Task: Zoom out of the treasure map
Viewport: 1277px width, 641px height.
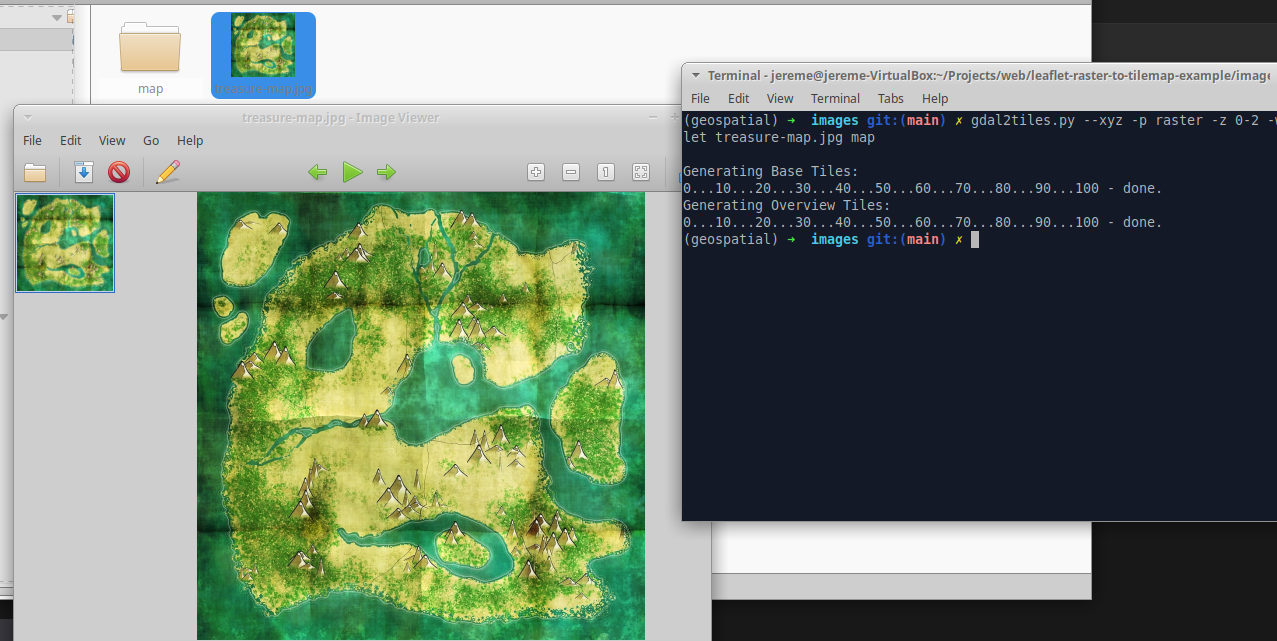Action: 570,172
